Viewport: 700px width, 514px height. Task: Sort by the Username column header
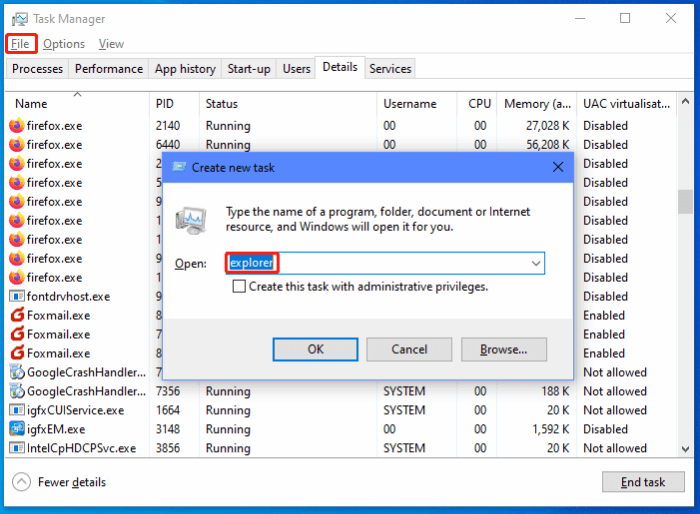click(x=417, y=104)
